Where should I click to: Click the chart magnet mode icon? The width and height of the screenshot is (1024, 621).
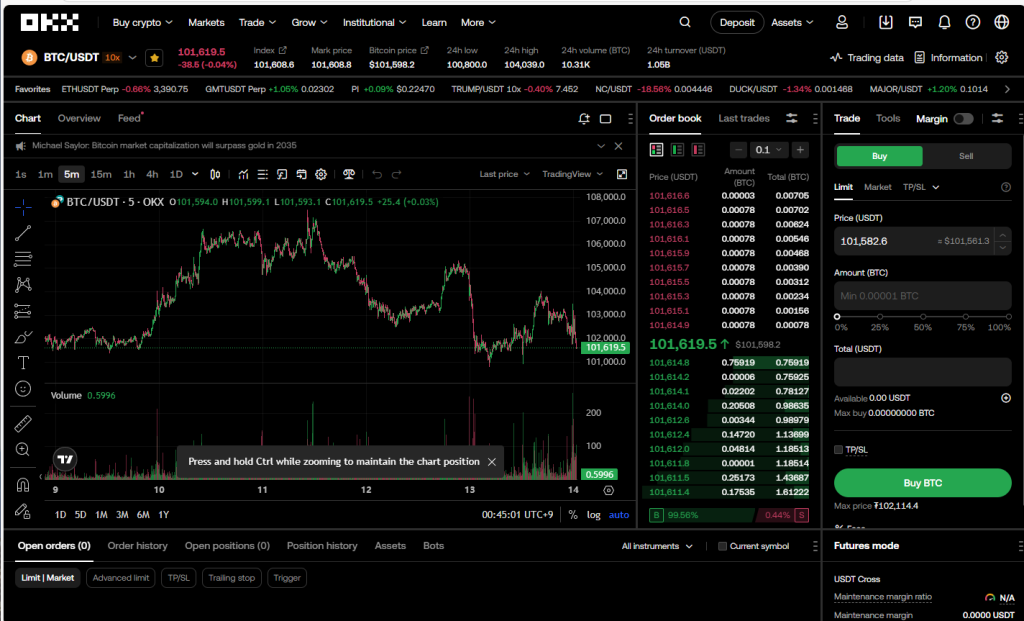(23, 485)
